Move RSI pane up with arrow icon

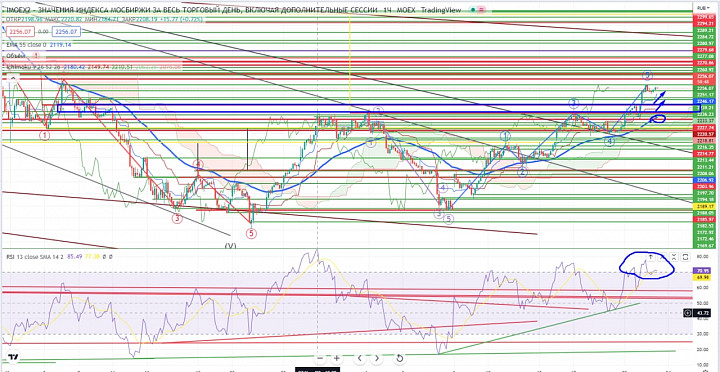point(651,257)
